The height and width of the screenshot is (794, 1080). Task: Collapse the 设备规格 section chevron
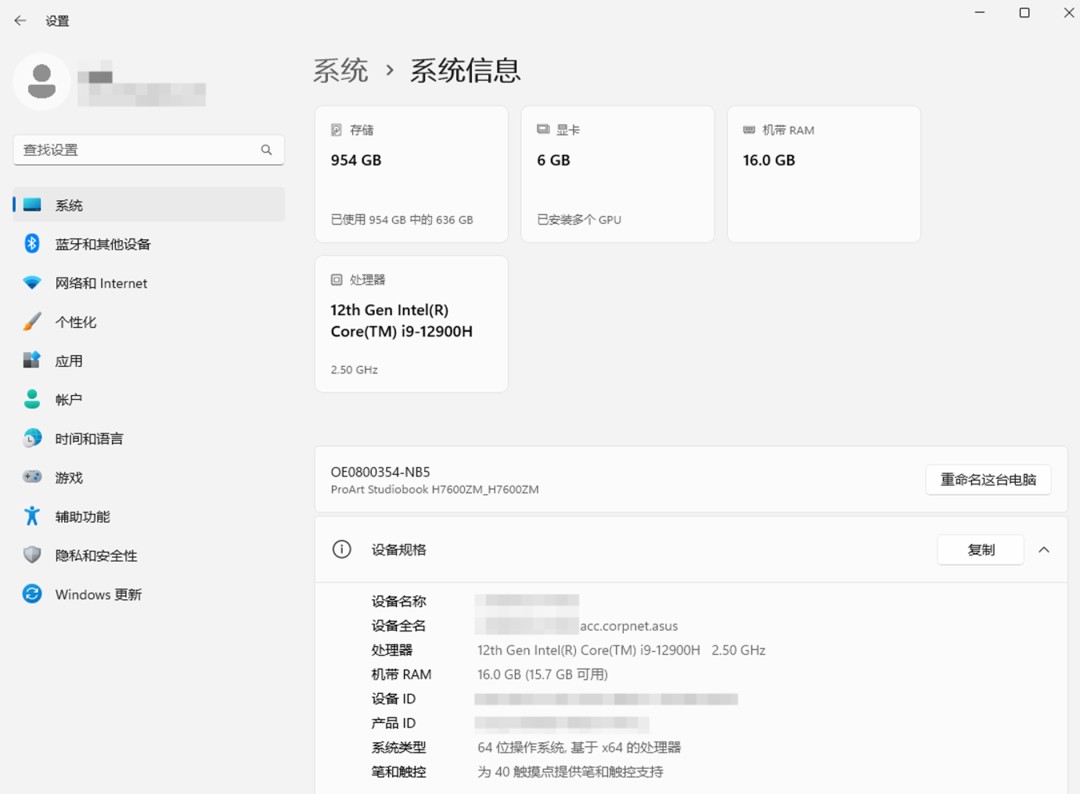click(x=1044, y=550)
